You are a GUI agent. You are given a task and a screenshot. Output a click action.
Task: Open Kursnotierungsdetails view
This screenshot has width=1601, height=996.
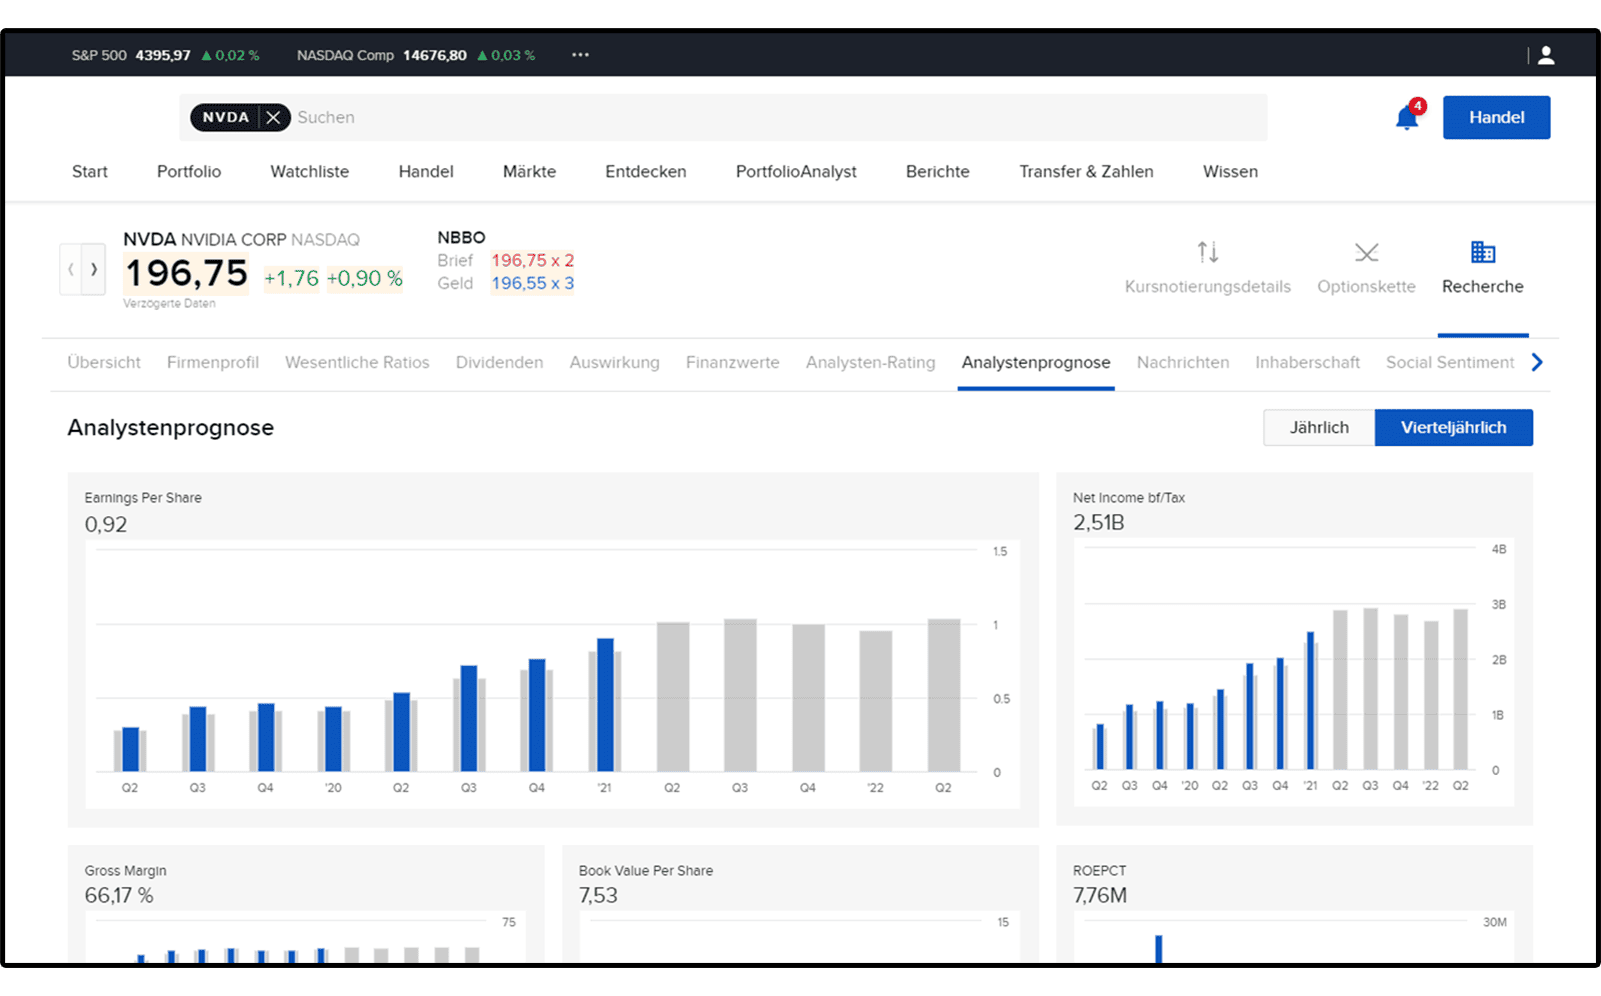[1207, 267]
